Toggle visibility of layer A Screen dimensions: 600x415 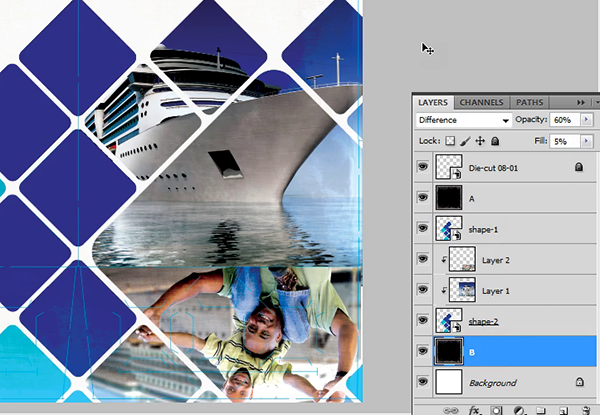(x=423, y=199)
